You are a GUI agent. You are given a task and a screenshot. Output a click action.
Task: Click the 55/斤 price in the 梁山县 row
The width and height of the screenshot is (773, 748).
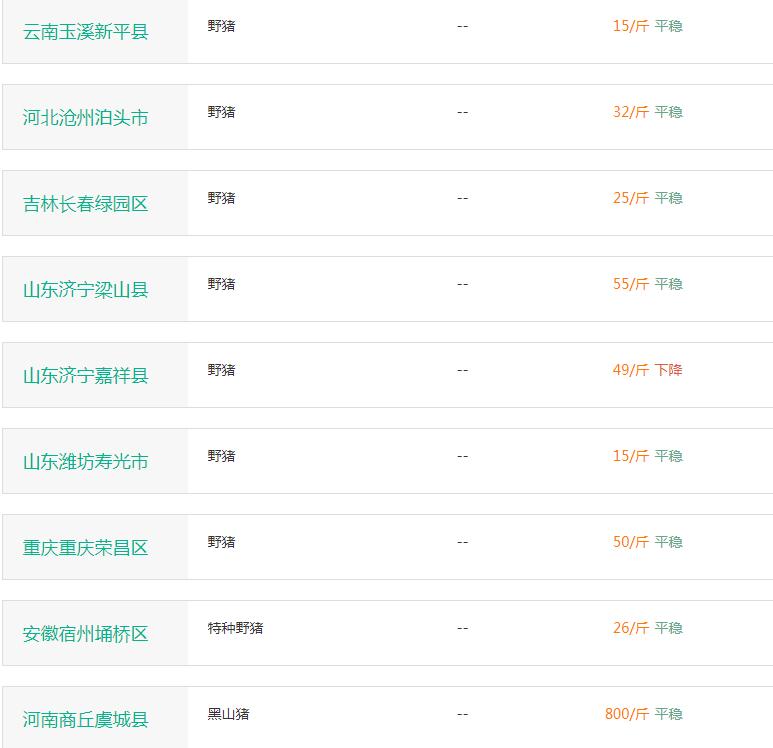click(x=631, y=284)
